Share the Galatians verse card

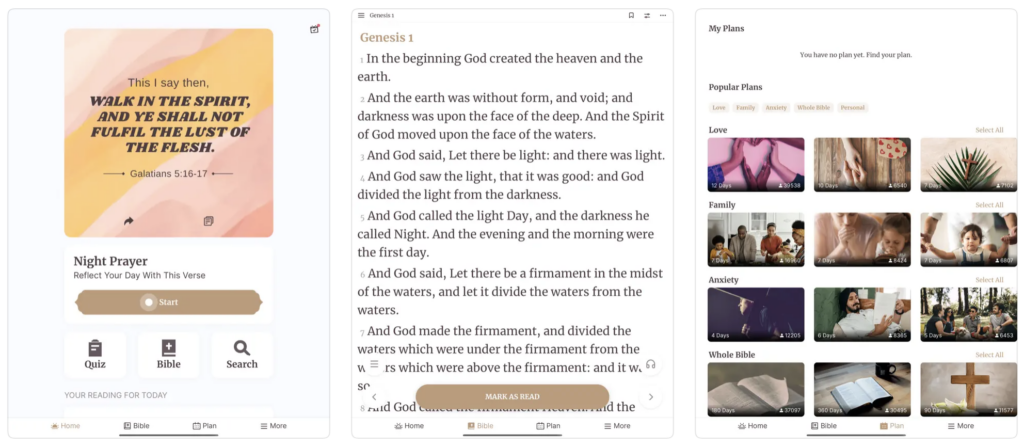pos(128,221)
